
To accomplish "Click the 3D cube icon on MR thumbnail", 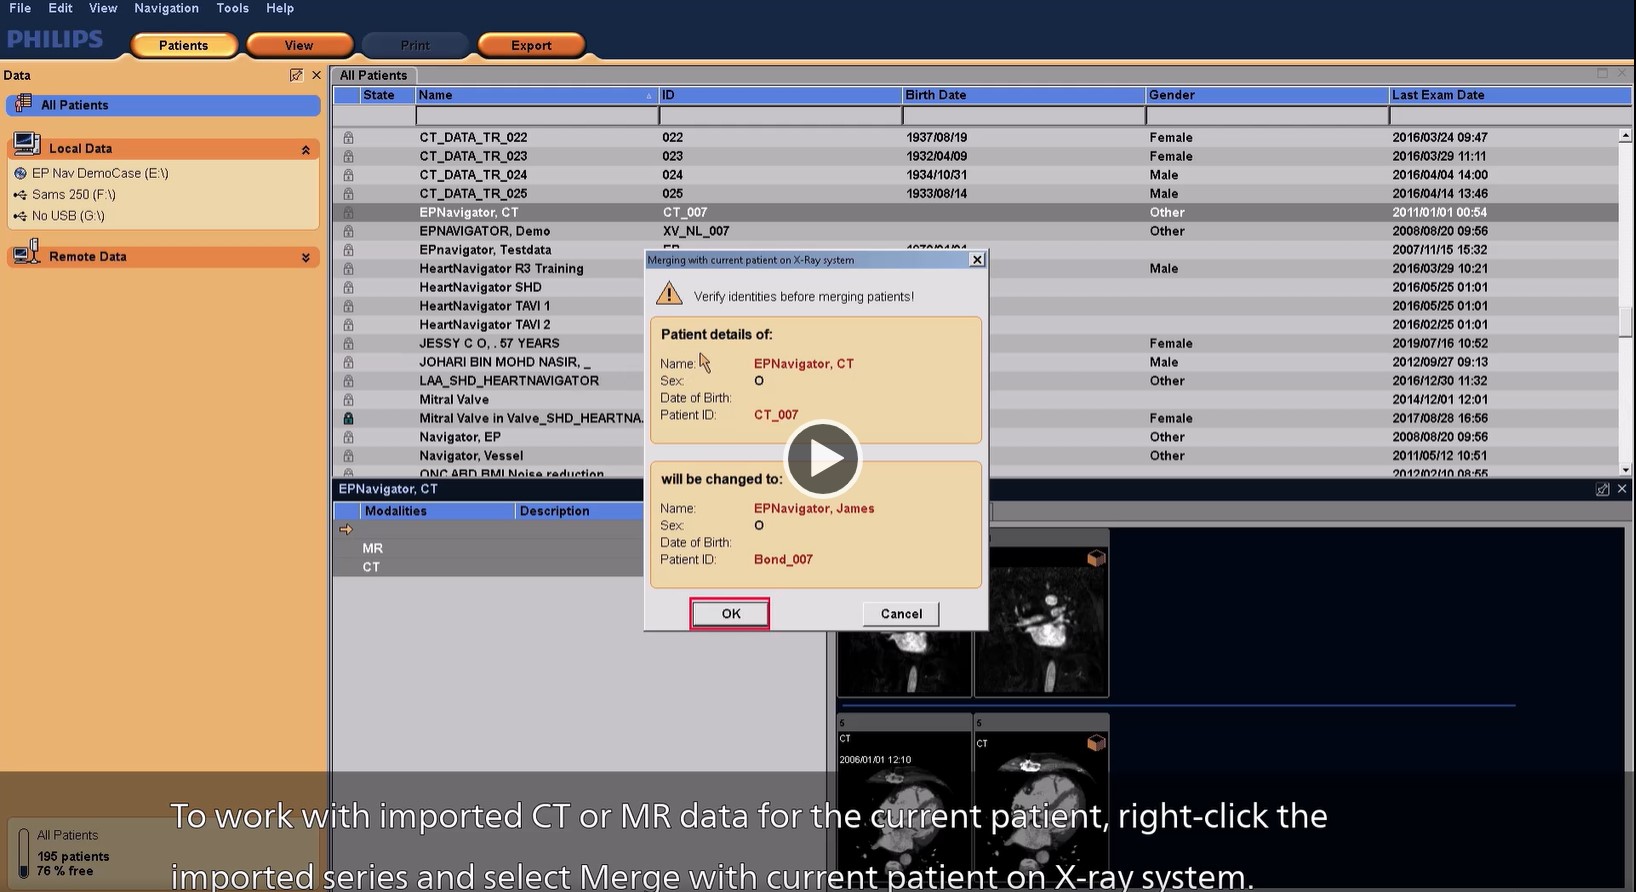I will point(1096,558).
